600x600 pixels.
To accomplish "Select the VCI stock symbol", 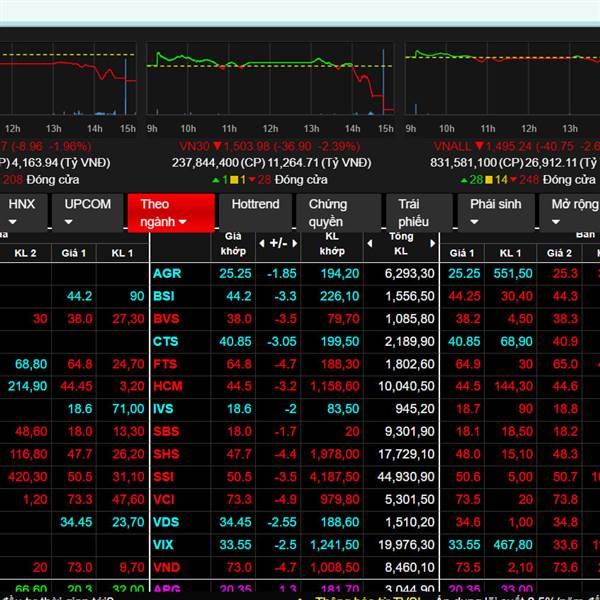I will coord(164,499).
